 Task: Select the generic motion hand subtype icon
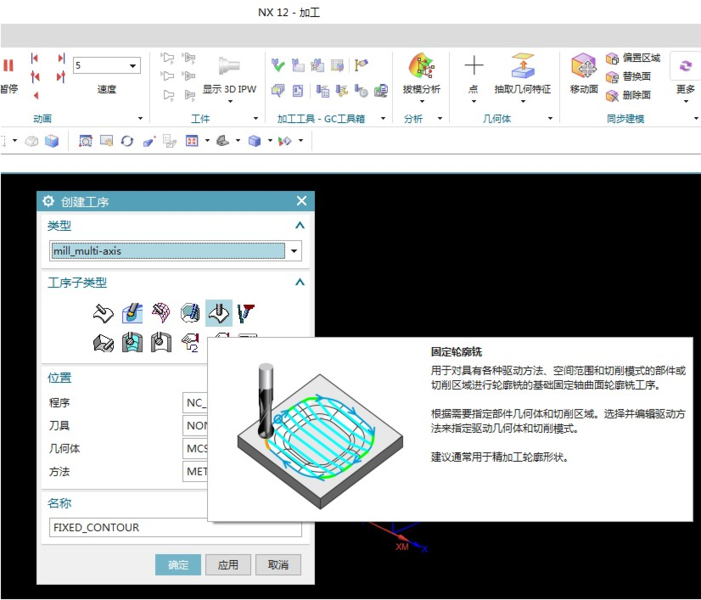coord(190,343)
